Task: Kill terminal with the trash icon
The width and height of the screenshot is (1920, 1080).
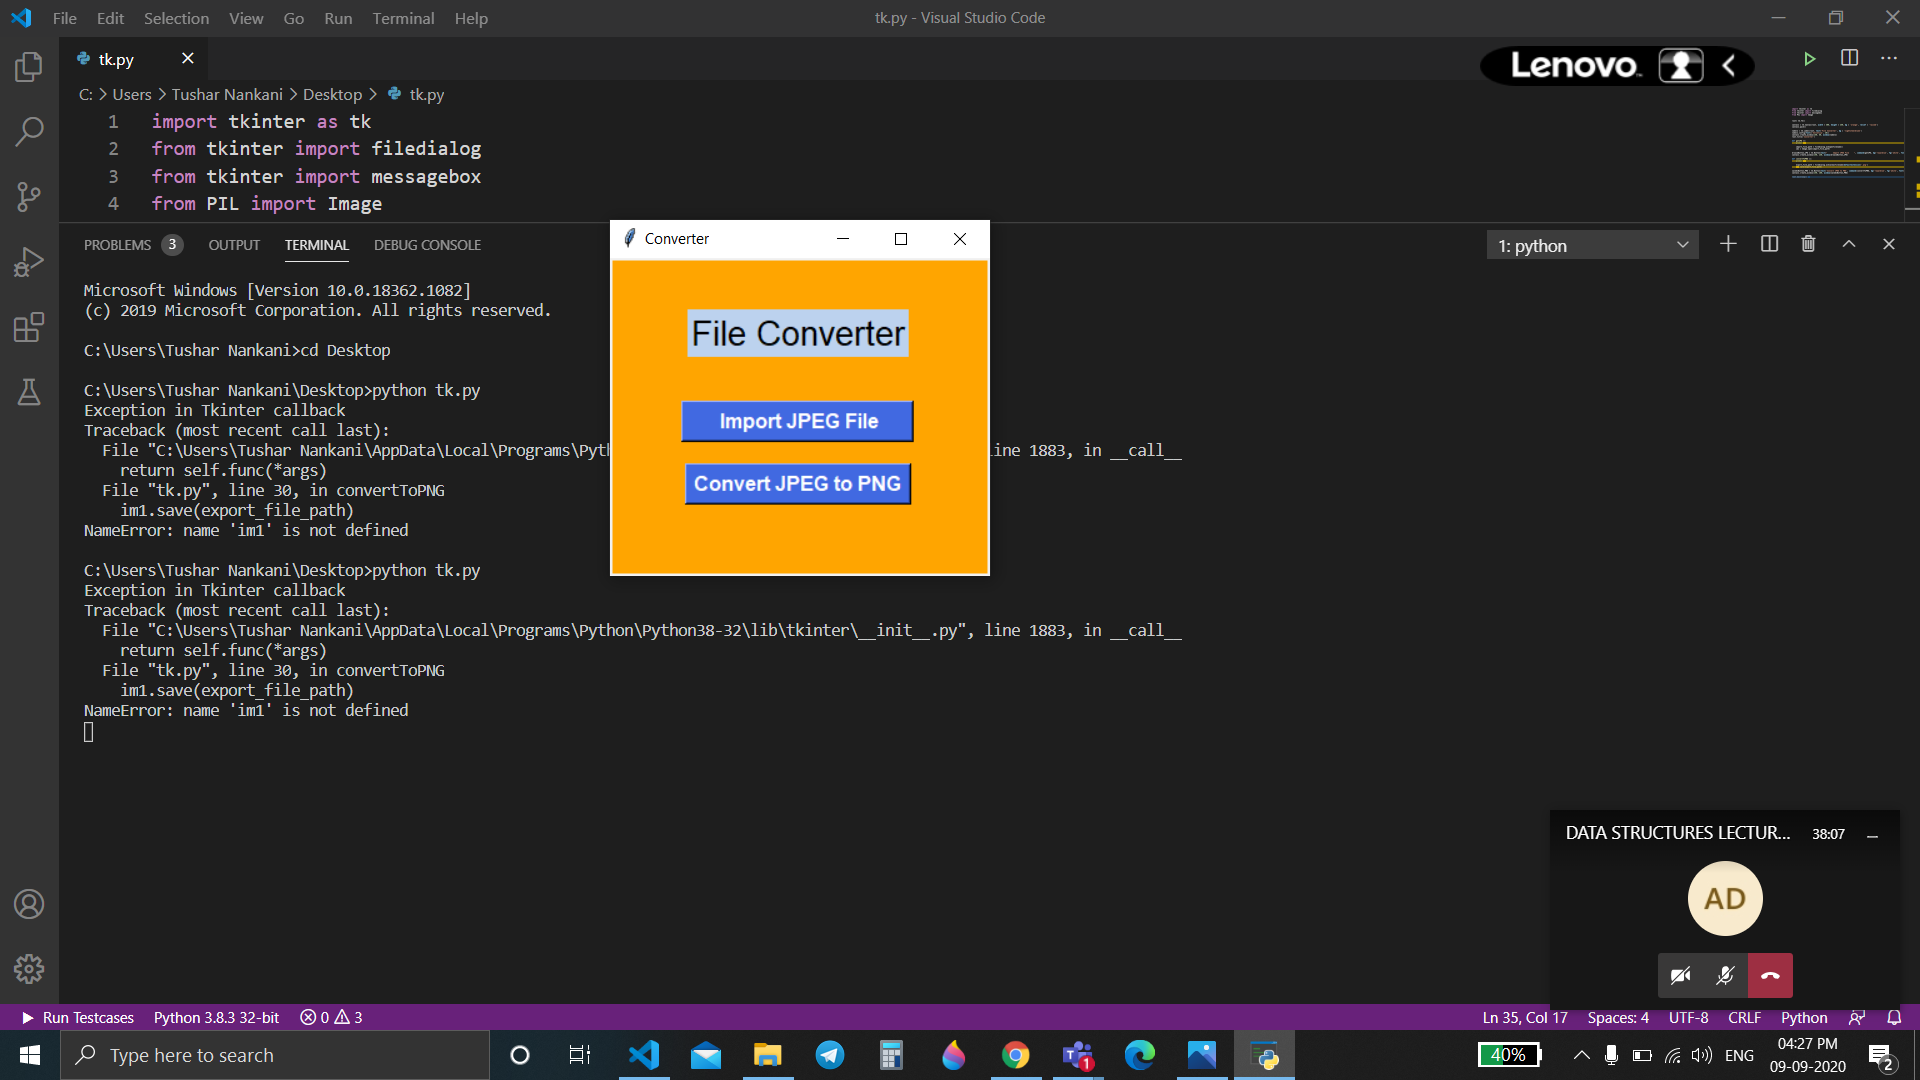Action: pos(1808,244)
